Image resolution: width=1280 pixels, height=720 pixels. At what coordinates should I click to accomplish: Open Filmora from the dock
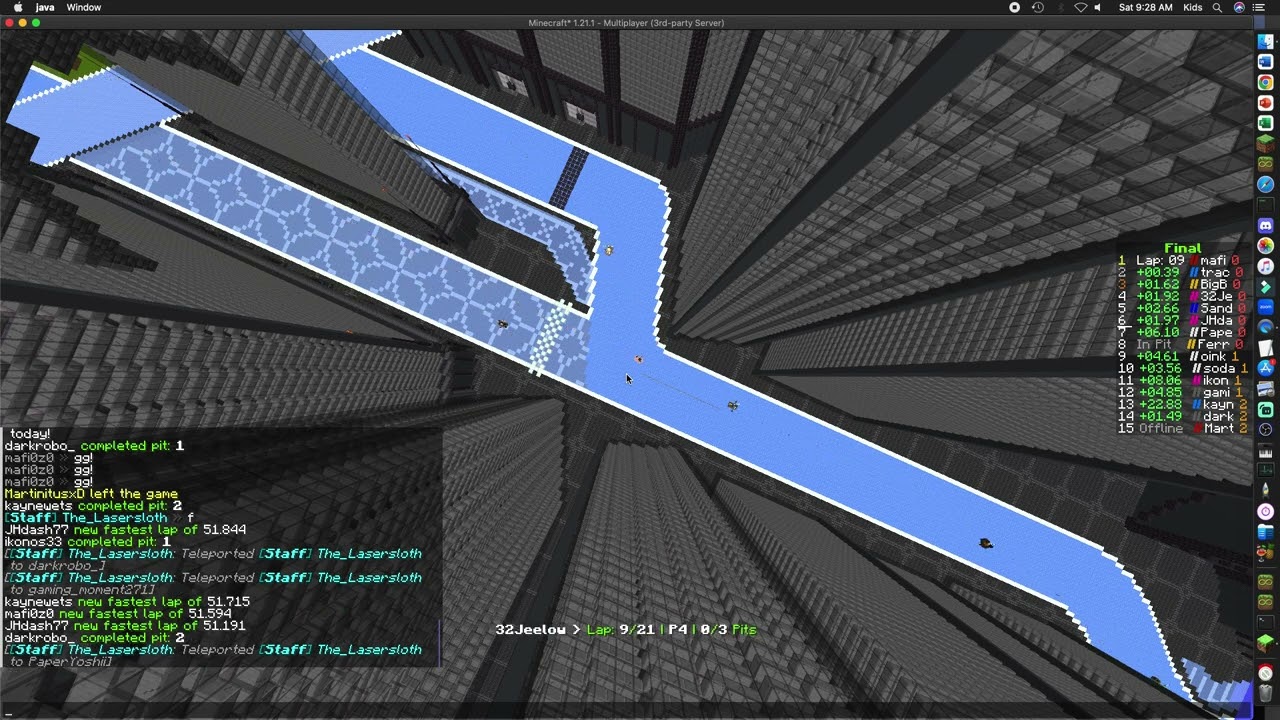(1265, 286)
